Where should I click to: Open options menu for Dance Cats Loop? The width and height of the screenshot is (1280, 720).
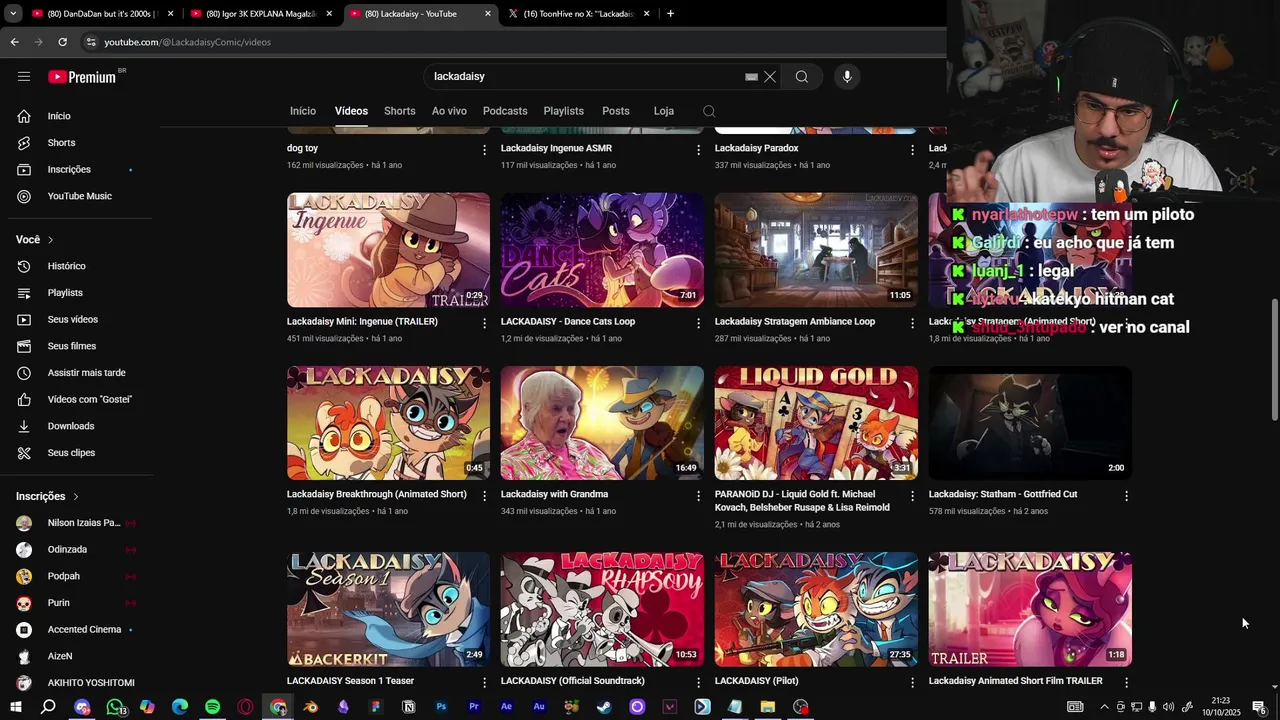699,323
